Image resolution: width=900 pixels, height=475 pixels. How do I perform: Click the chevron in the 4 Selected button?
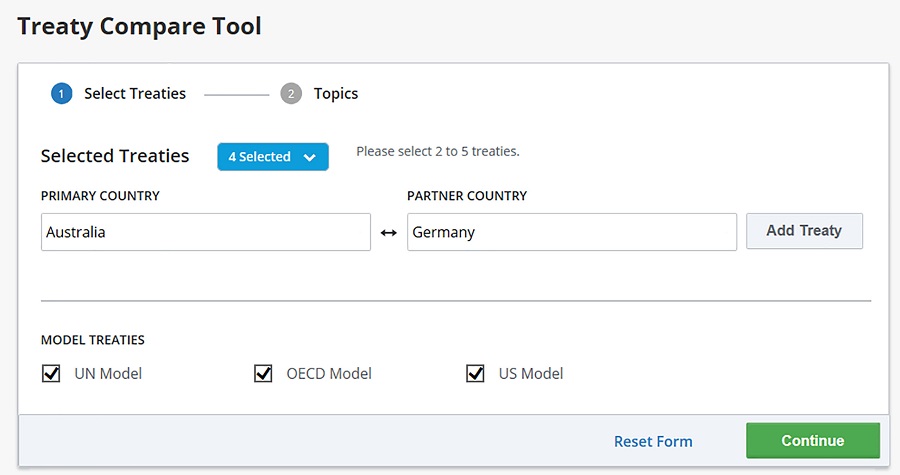(x=309, y=157)
